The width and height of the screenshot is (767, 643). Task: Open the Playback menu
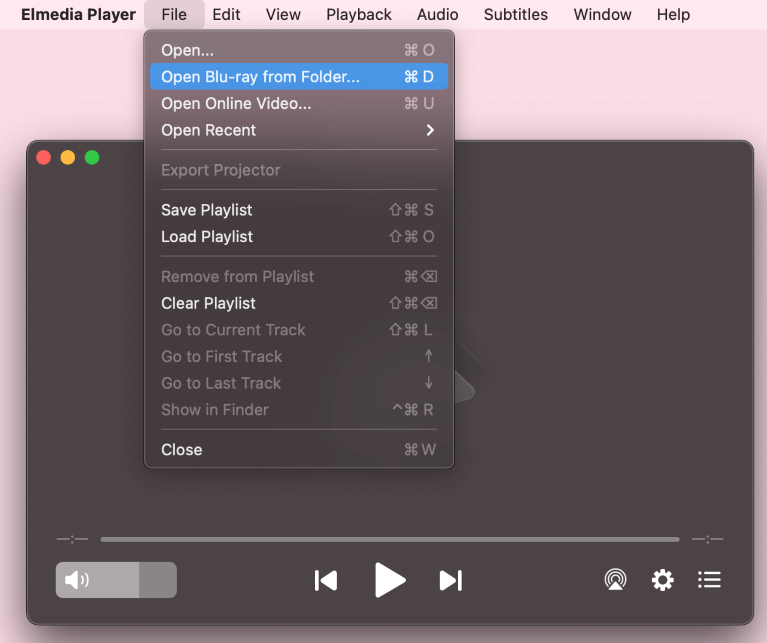pyautogui.click(x=358, y=14)
